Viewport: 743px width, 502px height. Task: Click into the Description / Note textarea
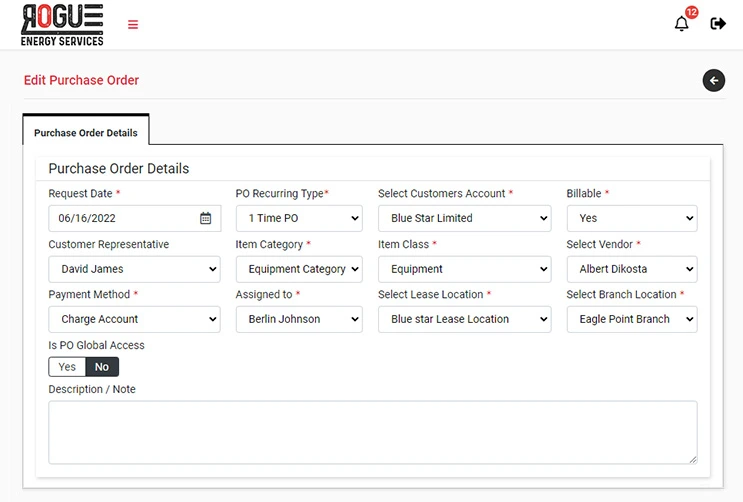[372, 432]
